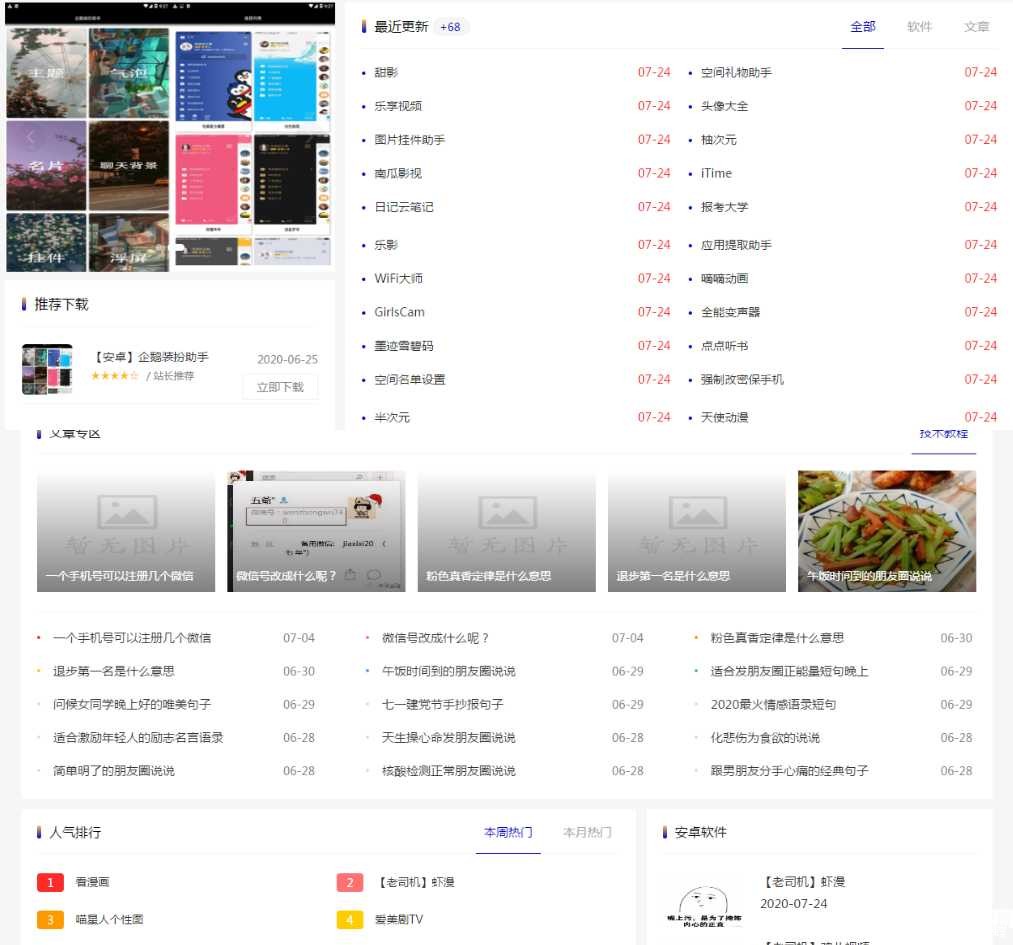Switch to the 全部 tab
This screenshot has width=1013, height=945.
862,27
